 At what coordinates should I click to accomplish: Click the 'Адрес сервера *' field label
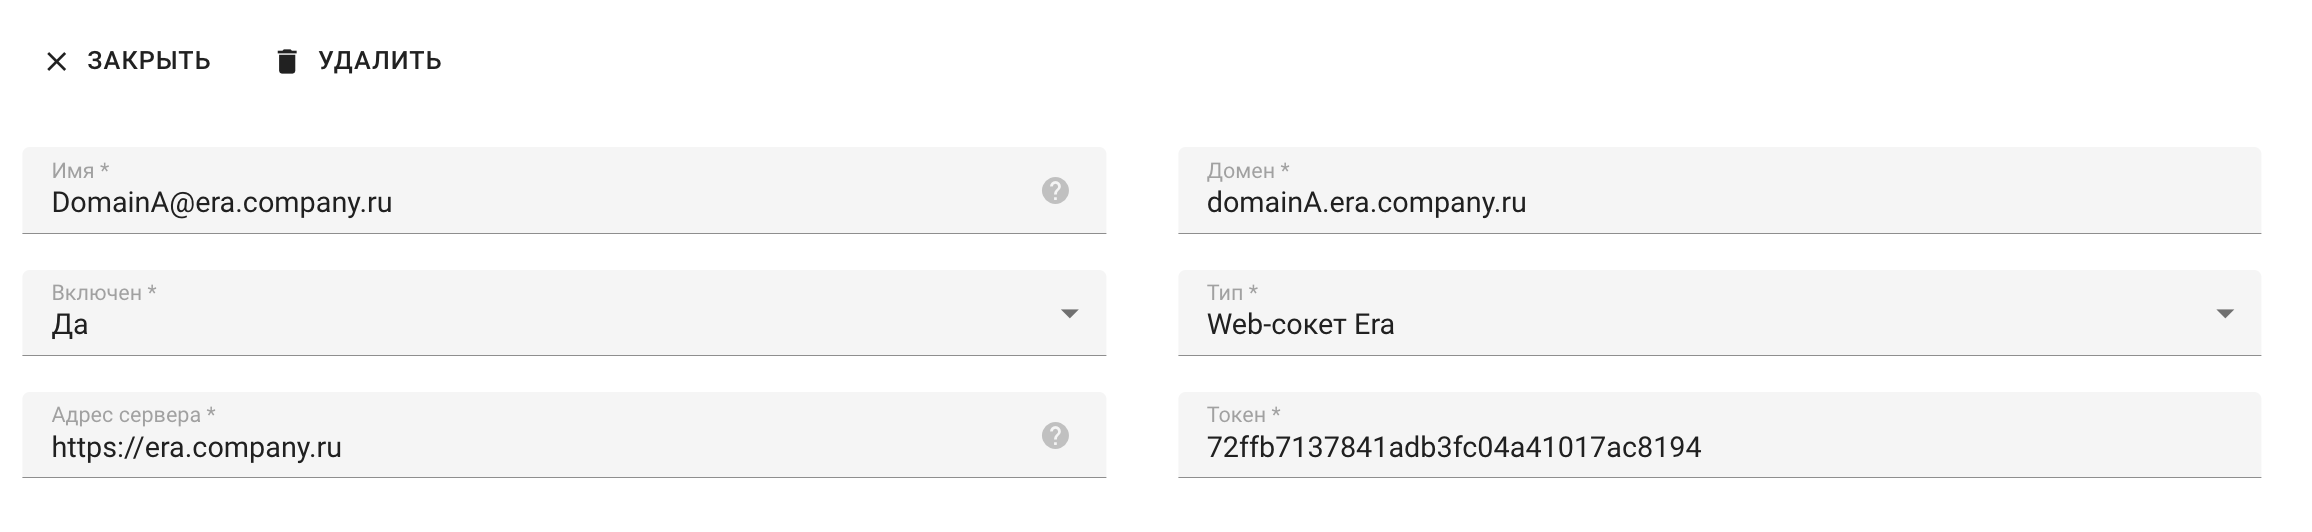click(x=133, y=415)
